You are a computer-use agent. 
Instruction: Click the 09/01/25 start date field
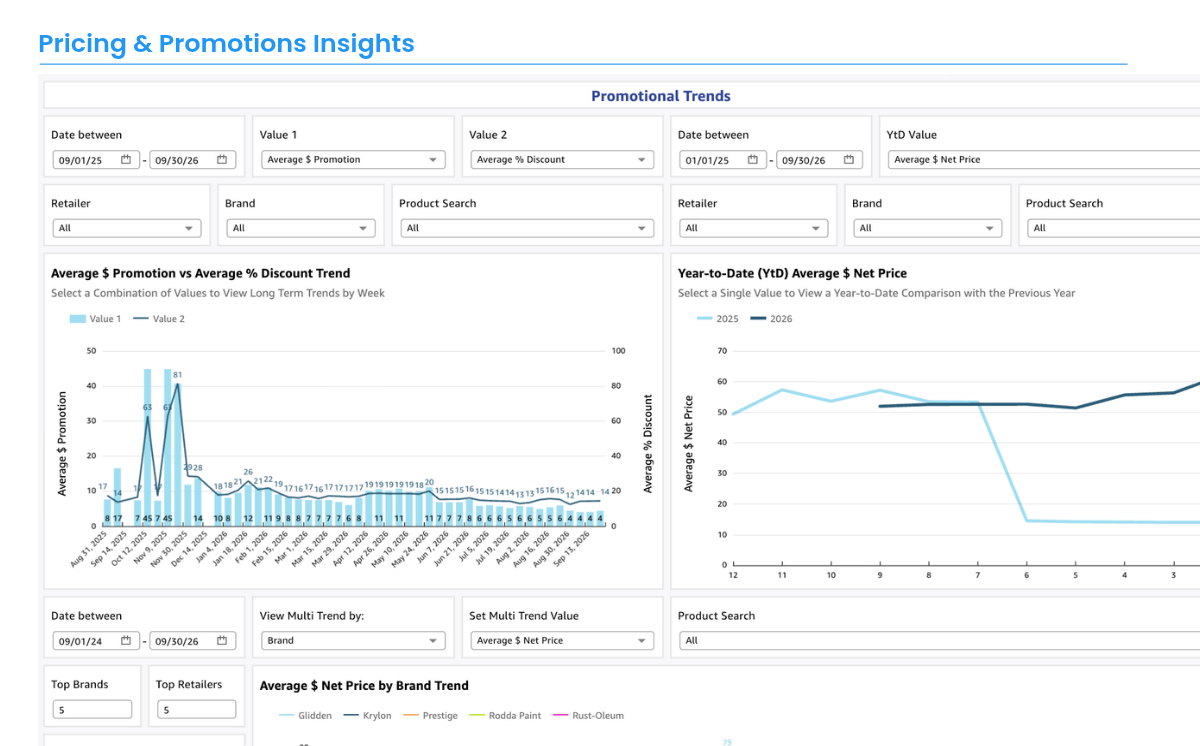coord(95,160)
